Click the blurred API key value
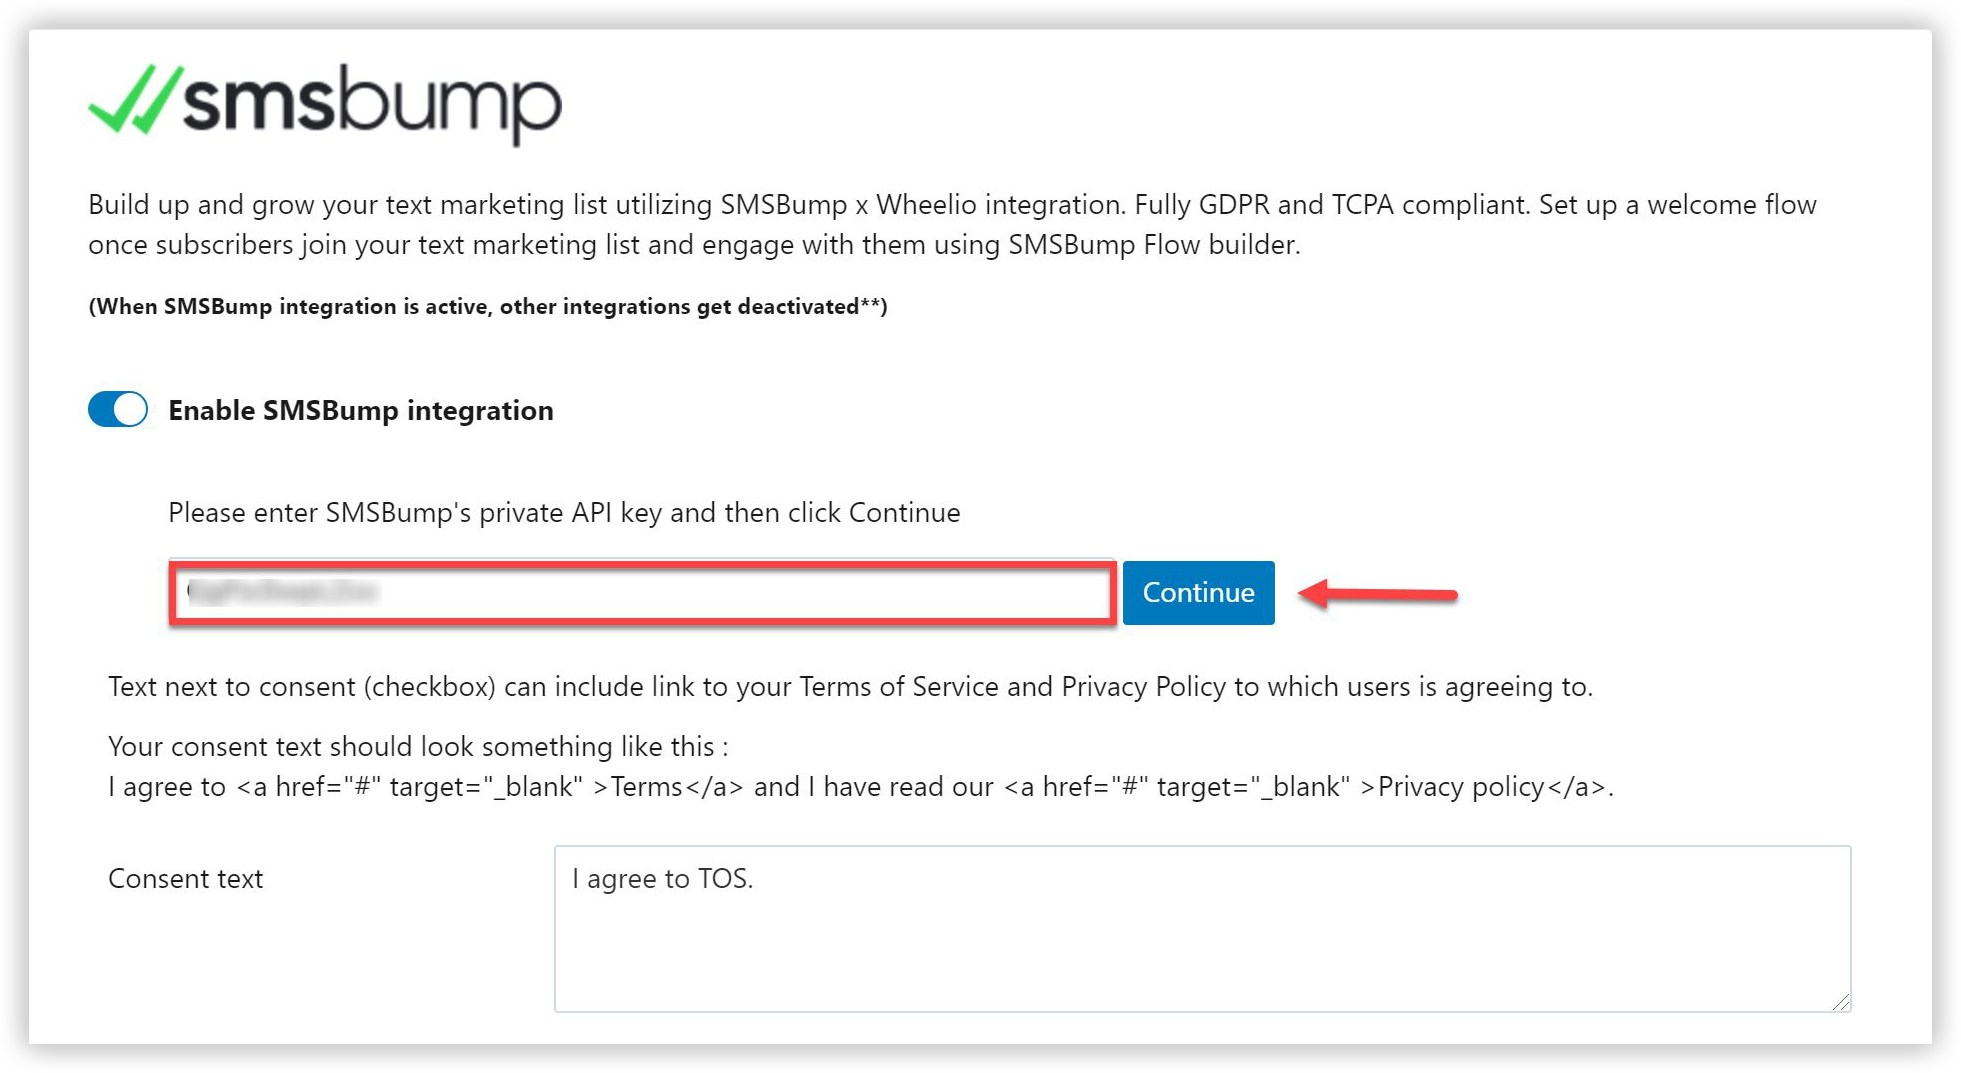This screenshot has width=1961, height=1073. 282,592
